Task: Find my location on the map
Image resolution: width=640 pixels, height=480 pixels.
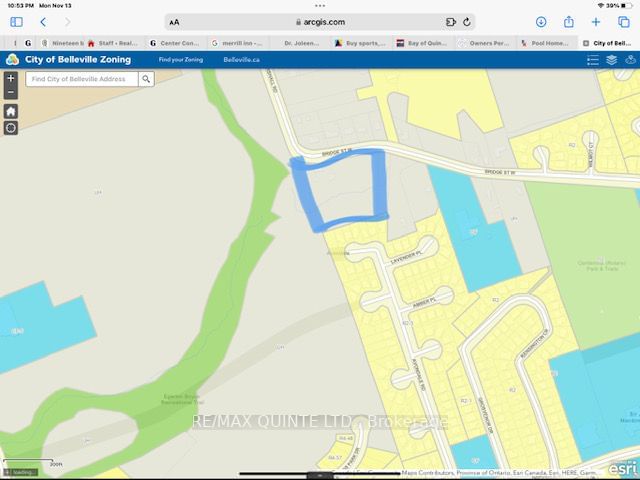Action: [11, 128]
